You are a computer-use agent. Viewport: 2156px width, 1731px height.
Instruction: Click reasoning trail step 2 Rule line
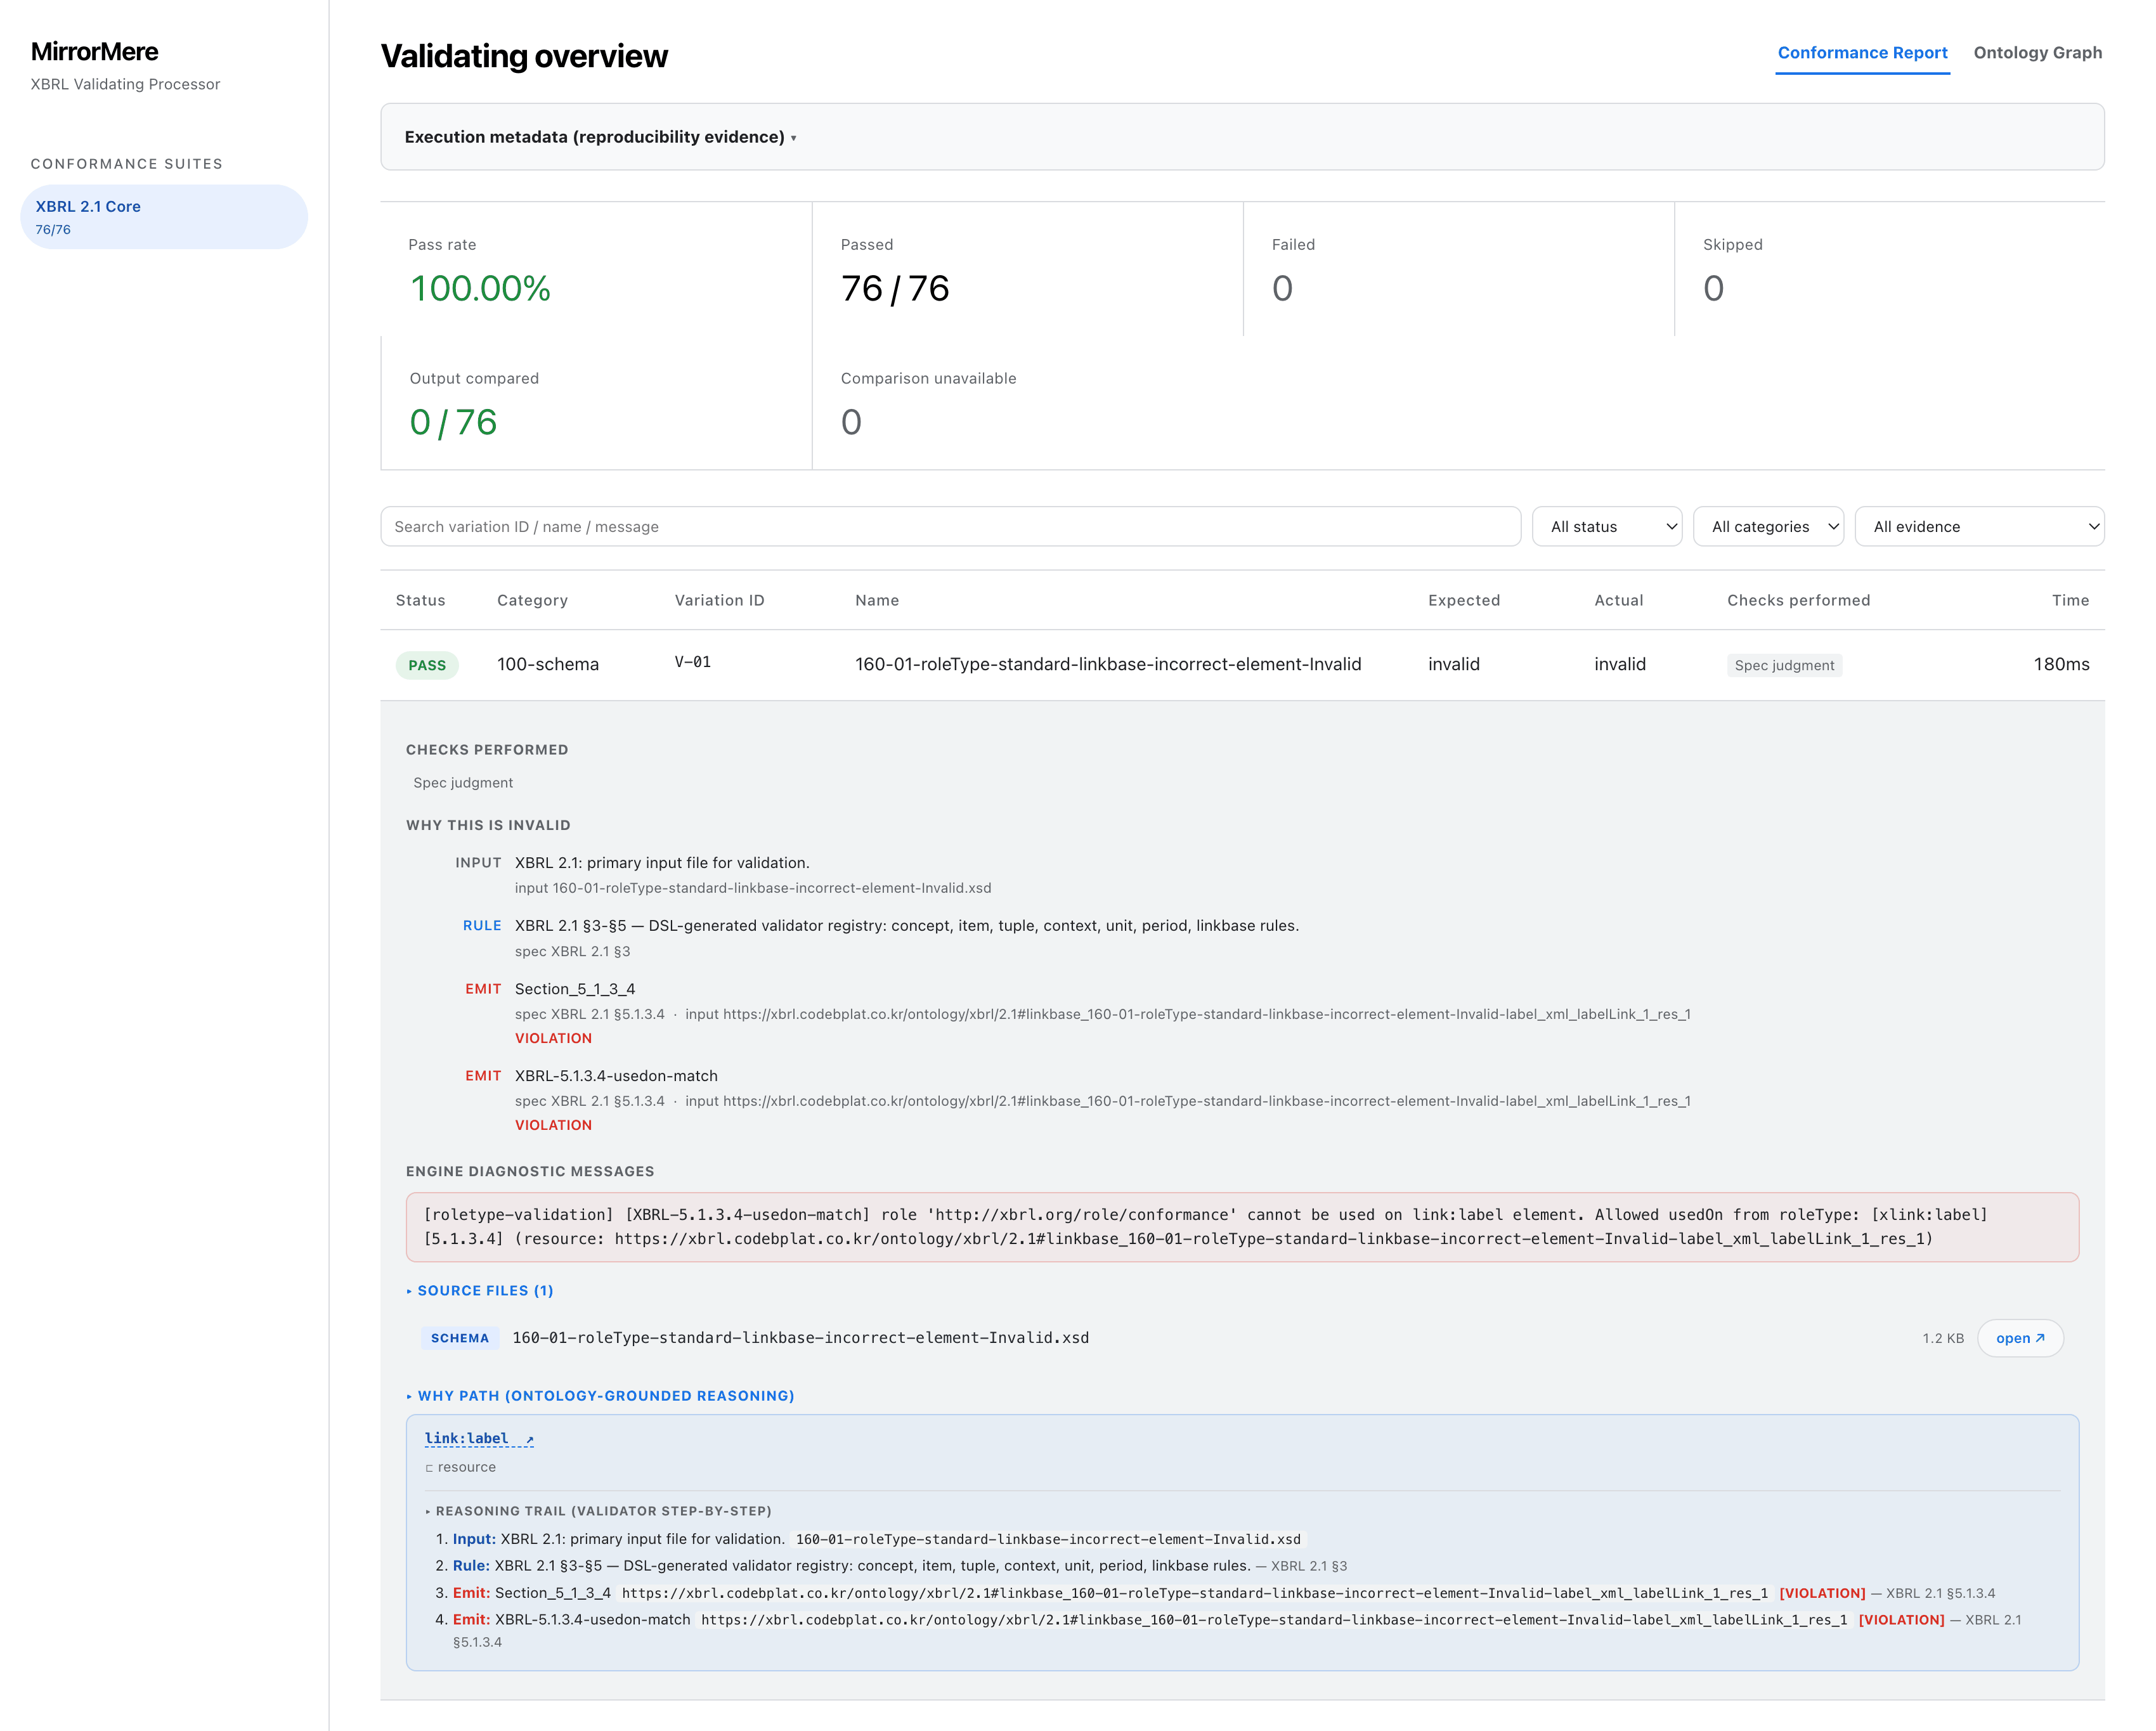click(x=900, y=1566)
